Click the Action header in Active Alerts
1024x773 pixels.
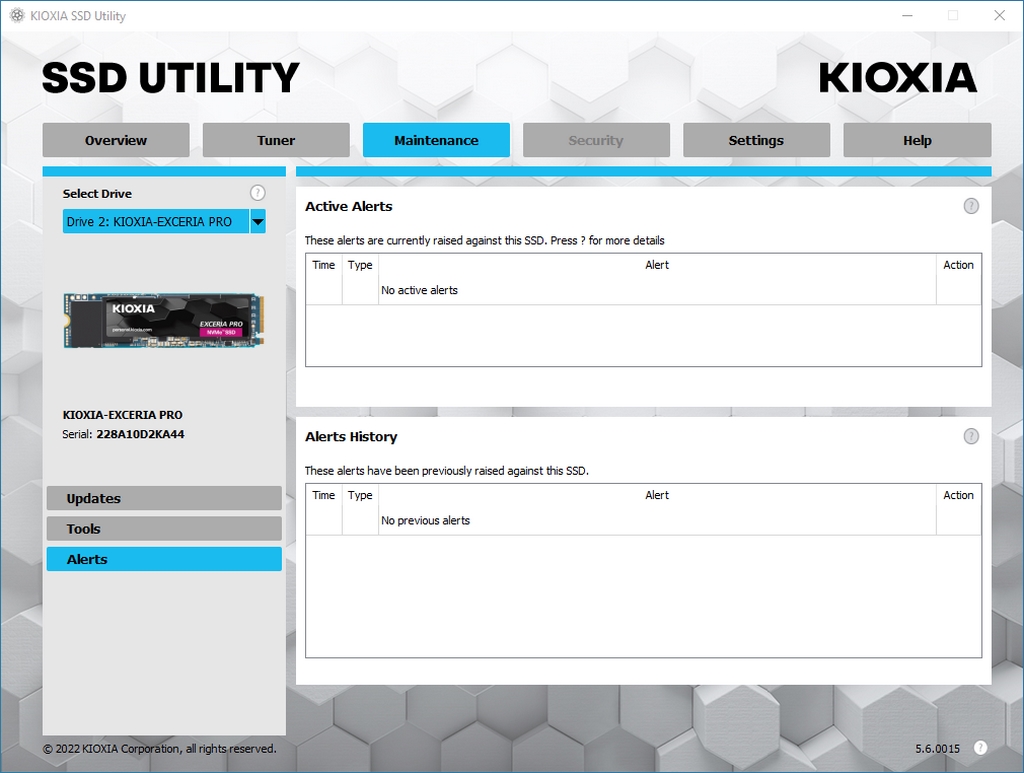click(x=958, y=265)
